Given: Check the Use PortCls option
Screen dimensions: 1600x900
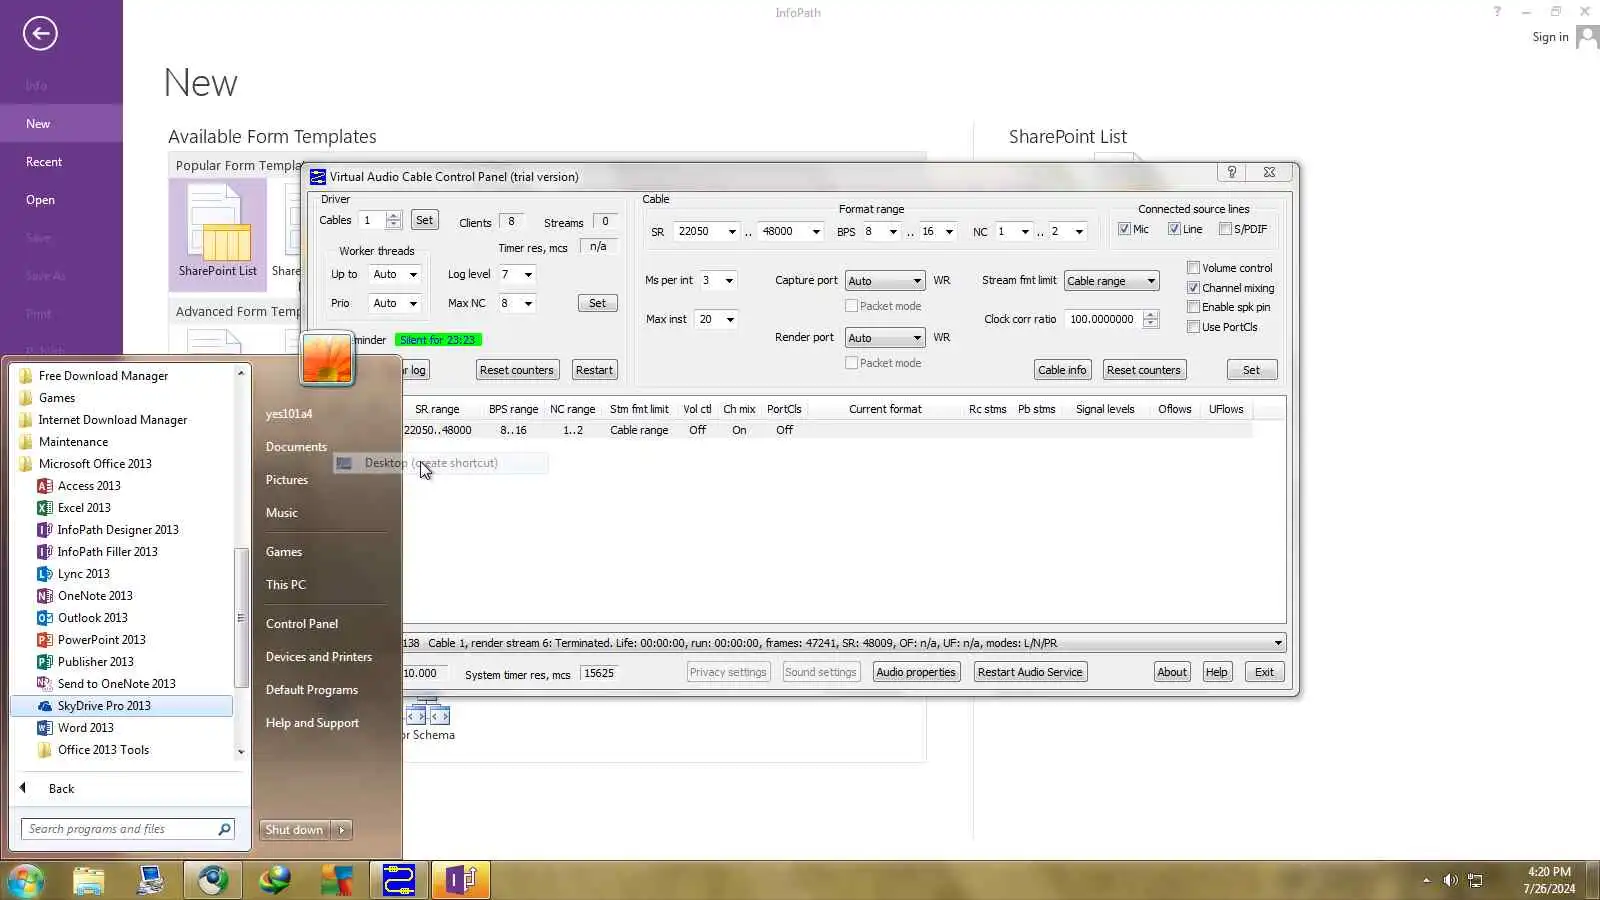Looking at the screenshot, I should coord(1193,327).
